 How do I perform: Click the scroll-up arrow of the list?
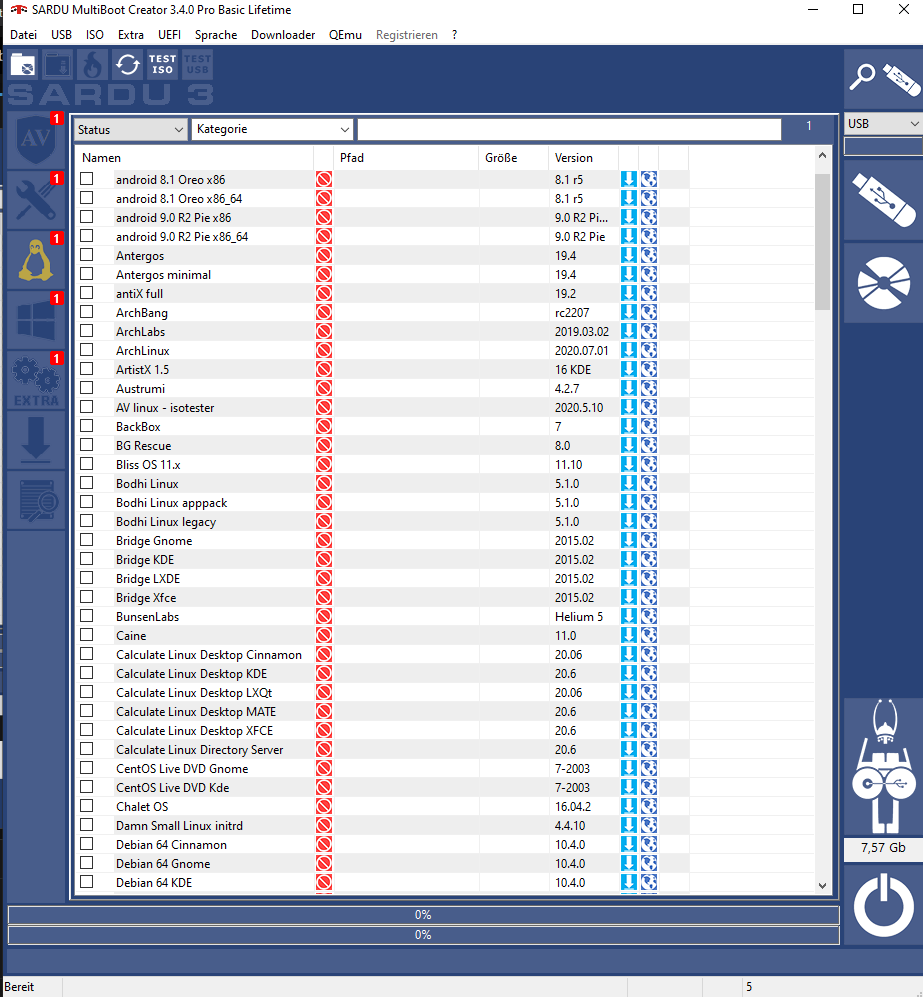[823, 155]
